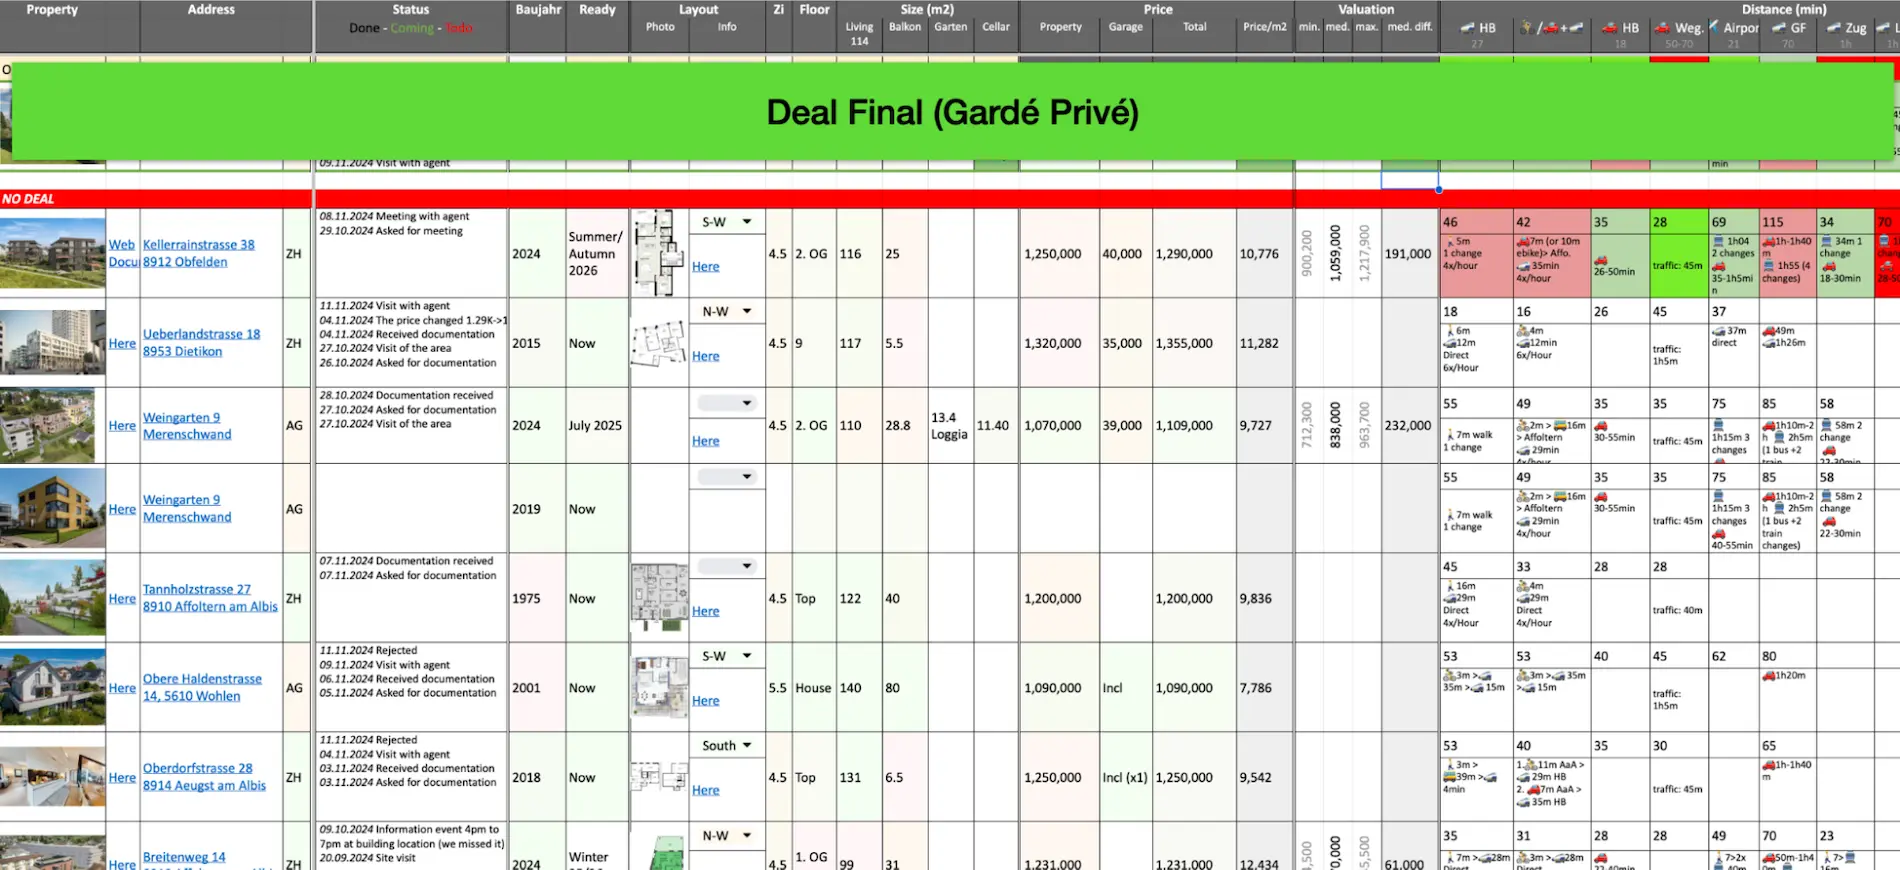
Task: Click the tram icon in the Kellerrainstrasse '1h04' cell
Action: click(x=1719, y=241)
